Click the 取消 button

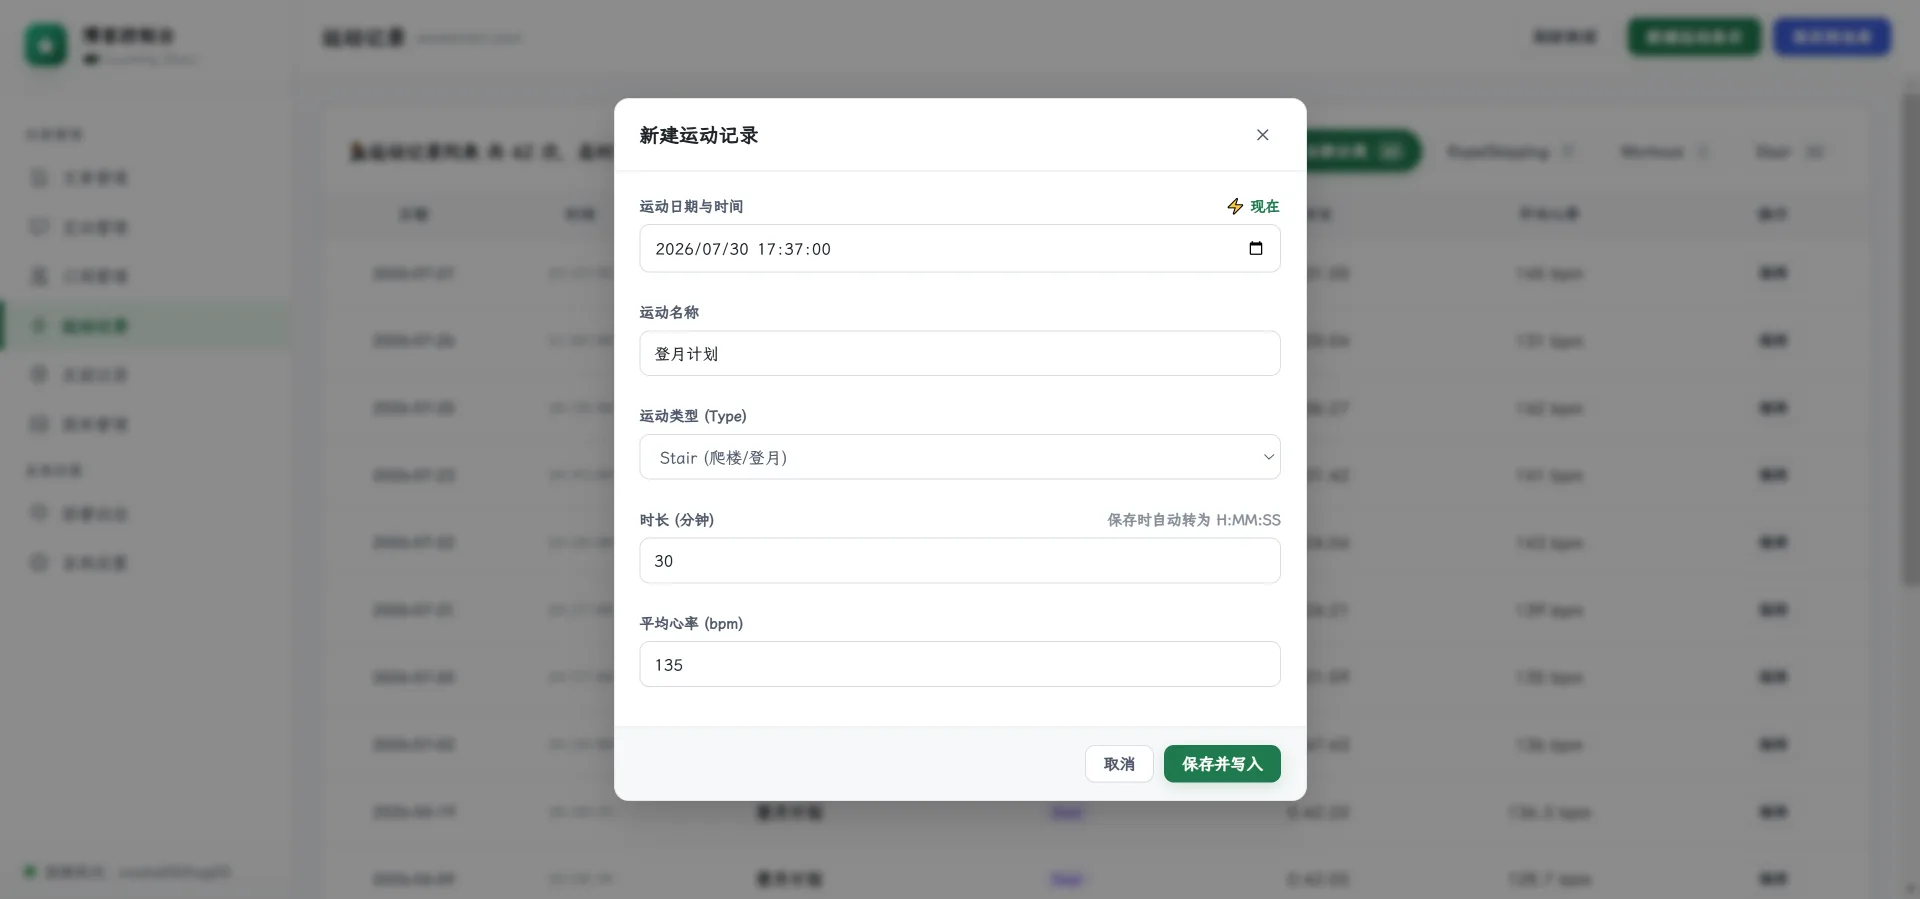pos(1119,764)
